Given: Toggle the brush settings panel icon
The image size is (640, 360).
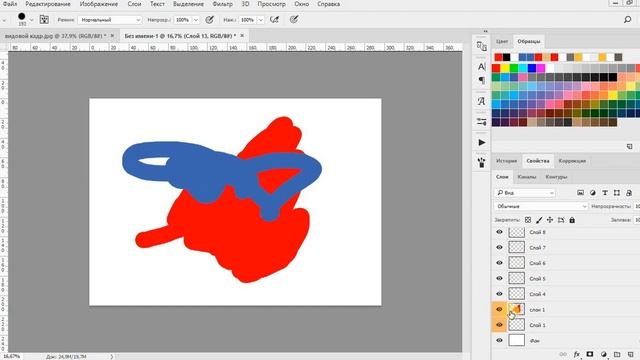Looking at the screenshot, I should point(44,19).
